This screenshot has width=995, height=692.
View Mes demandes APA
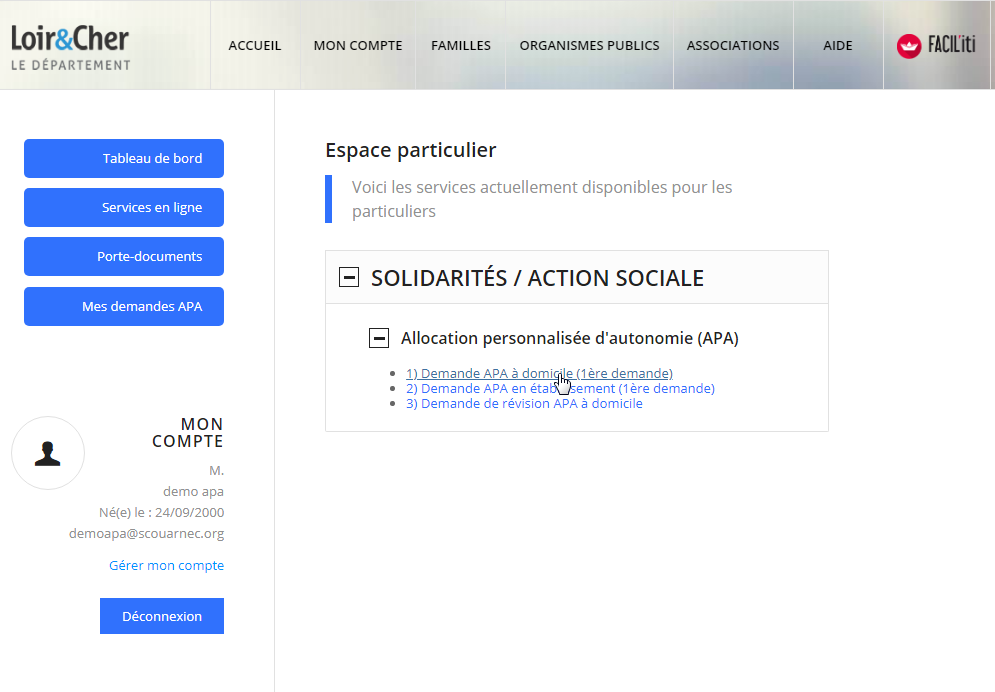(123, 306)
